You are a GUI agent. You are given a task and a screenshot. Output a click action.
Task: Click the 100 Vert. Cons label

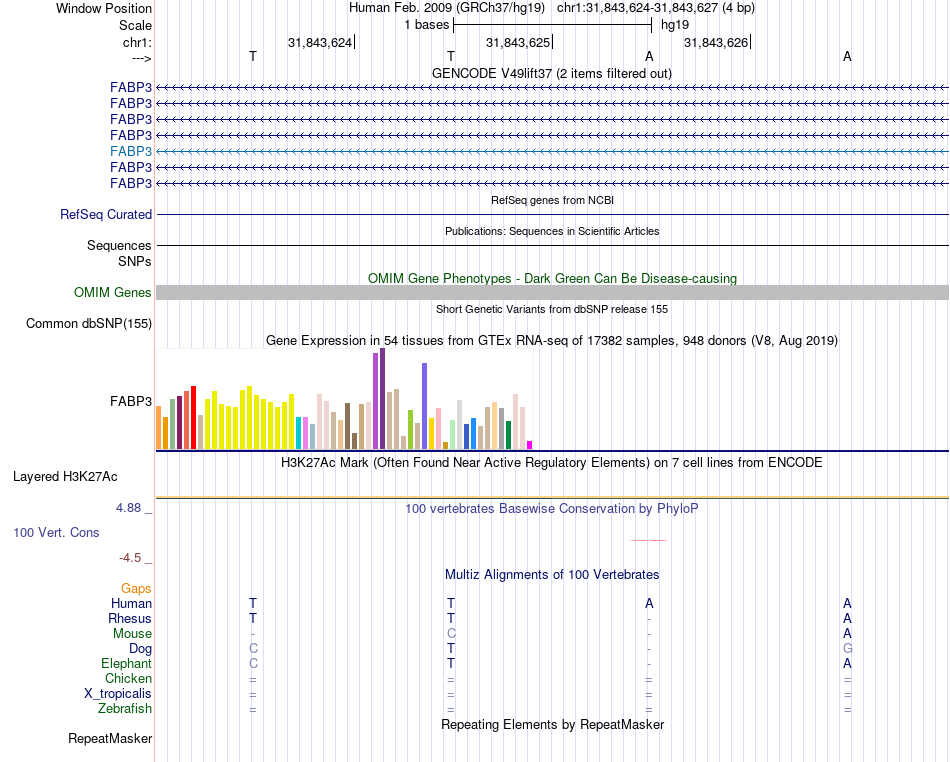[x=56, y=532]
